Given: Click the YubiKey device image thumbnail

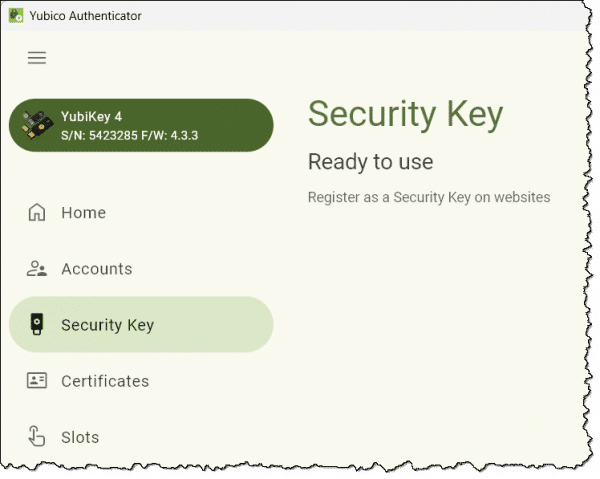Looking at the screenshot, I should pyautogui.click(x=37, y=125).
